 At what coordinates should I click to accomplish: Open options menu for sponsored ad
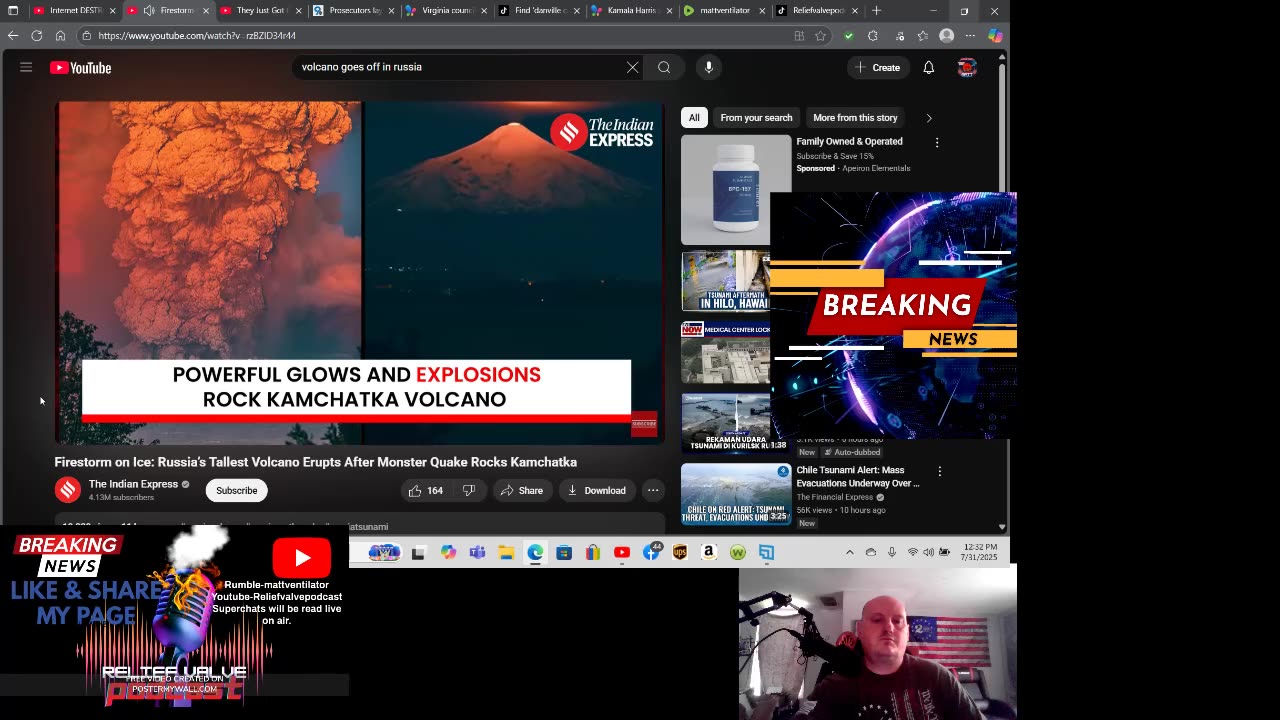[x=937, y=143]
